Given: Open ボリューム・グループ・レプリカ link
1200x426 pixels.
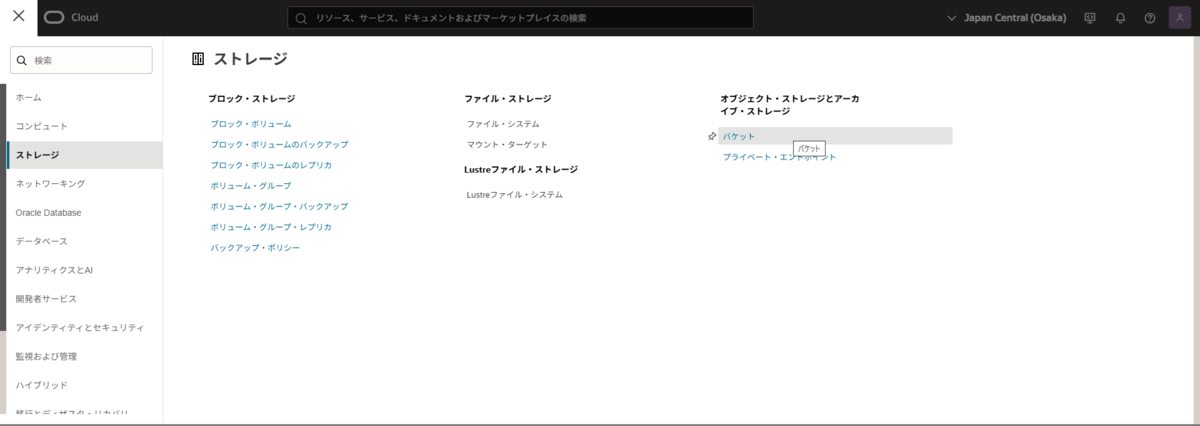Looking at the screenshot, I should [271, 227].
